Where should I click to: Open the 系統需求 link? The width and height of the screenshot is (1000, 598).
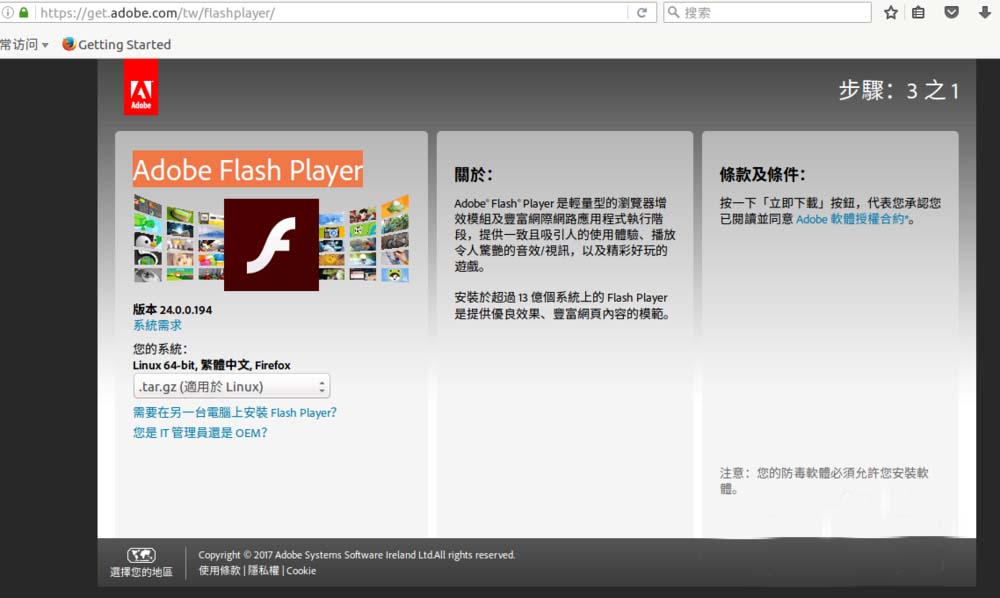pos(158,325)
